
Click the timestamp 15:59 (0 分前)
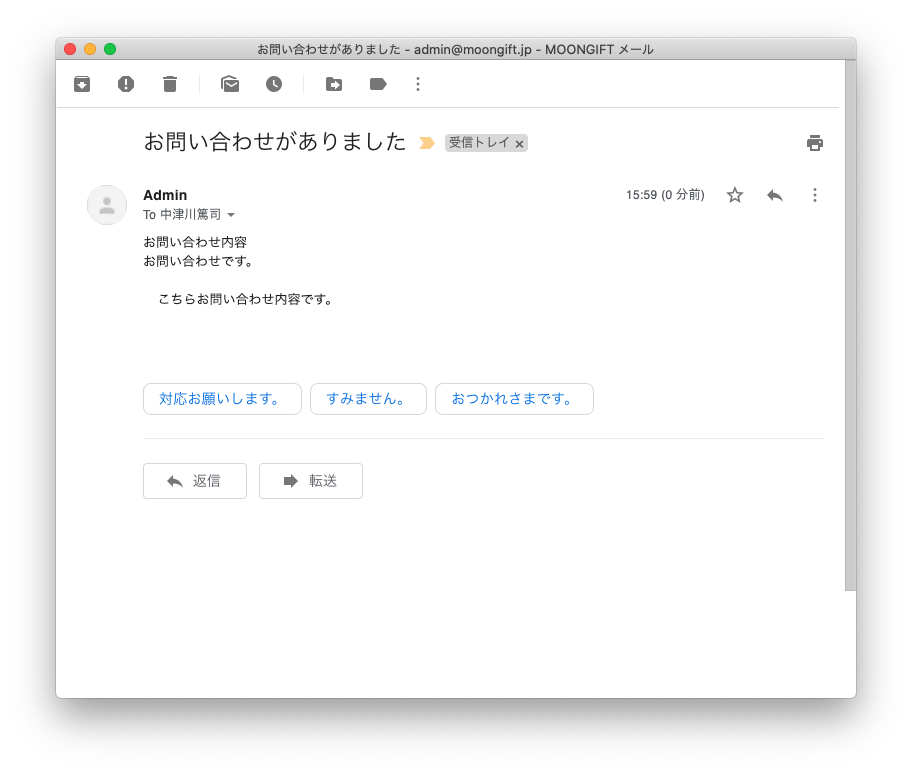665,195
